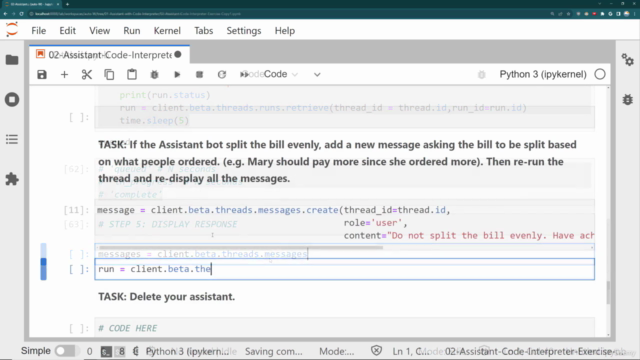Click the kernel status circle indicator

coord(600,74)
